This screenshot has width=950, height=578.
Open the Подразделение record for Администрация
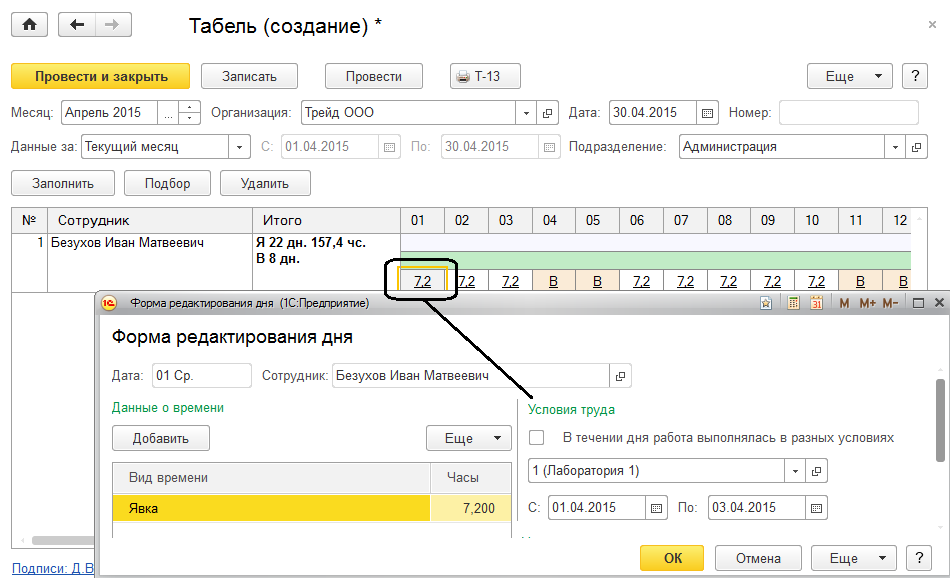[x=916, y=147]
